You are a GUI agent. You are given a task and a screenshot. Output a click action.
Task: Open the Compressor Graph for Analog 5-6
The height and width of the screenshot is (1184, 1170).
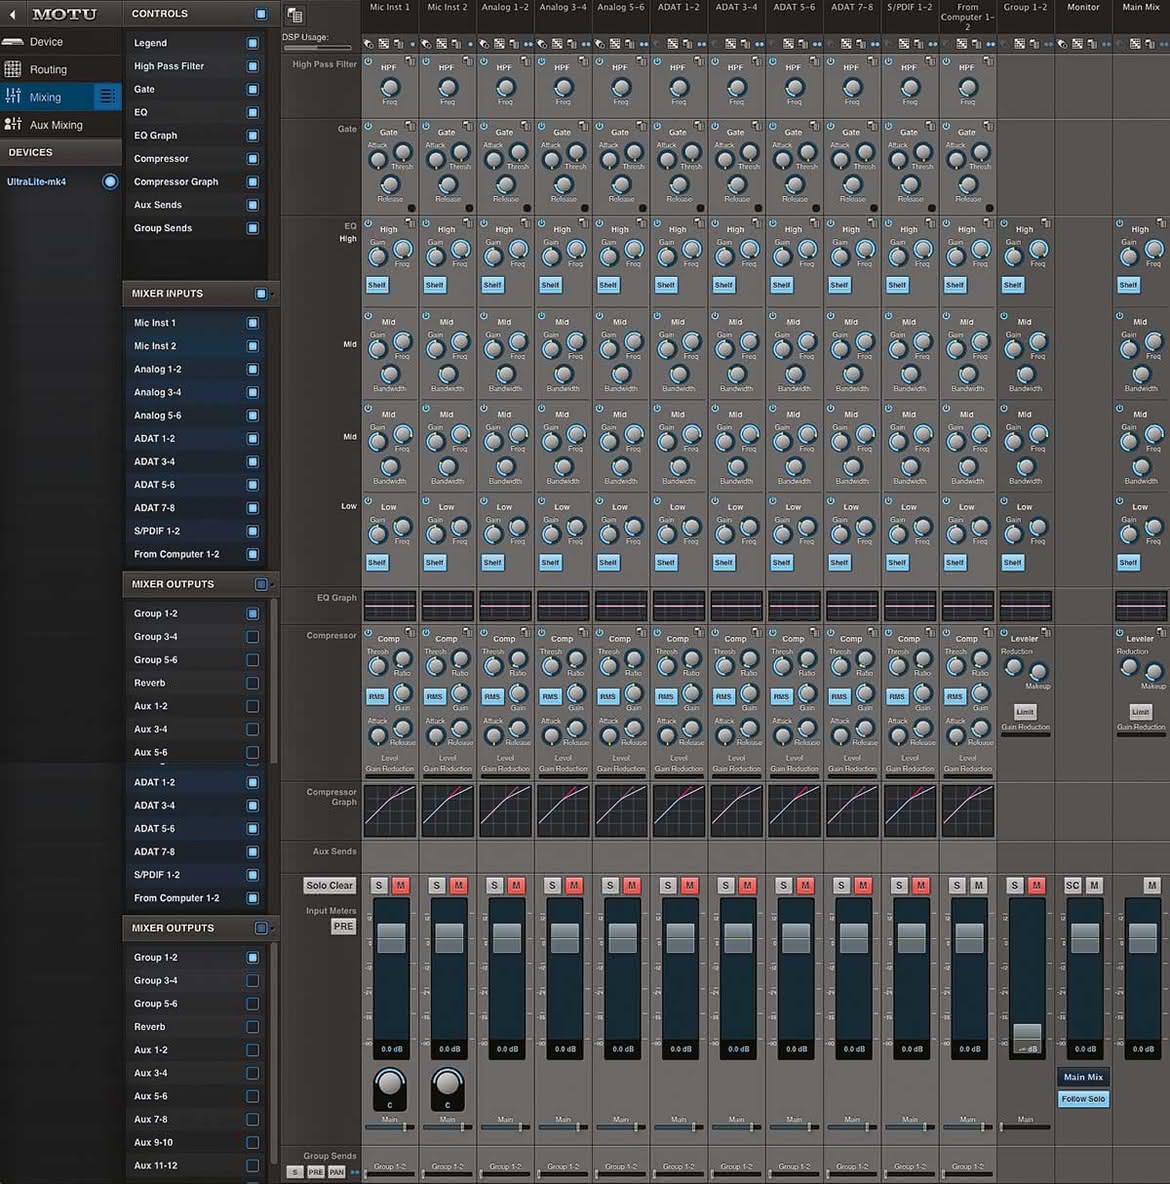coord(621,811)
